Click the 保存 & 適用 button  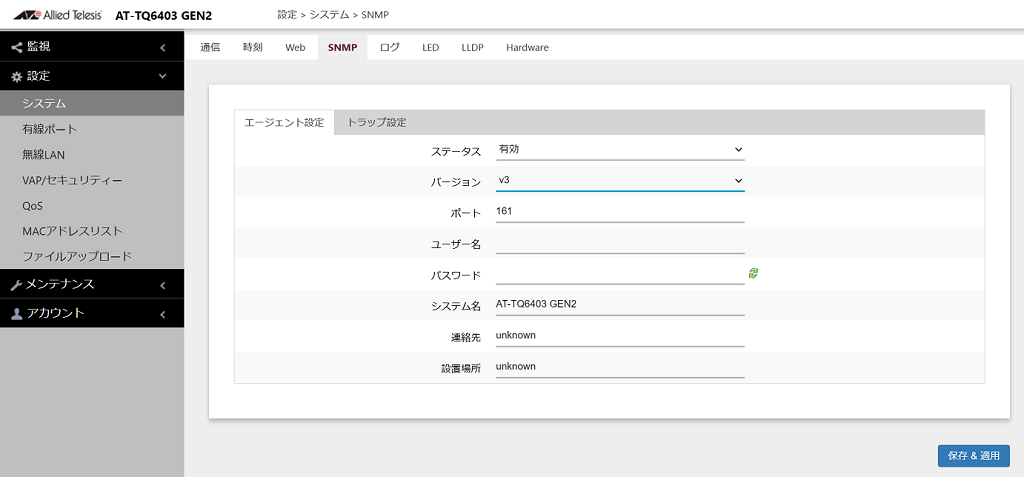[974, 456]
